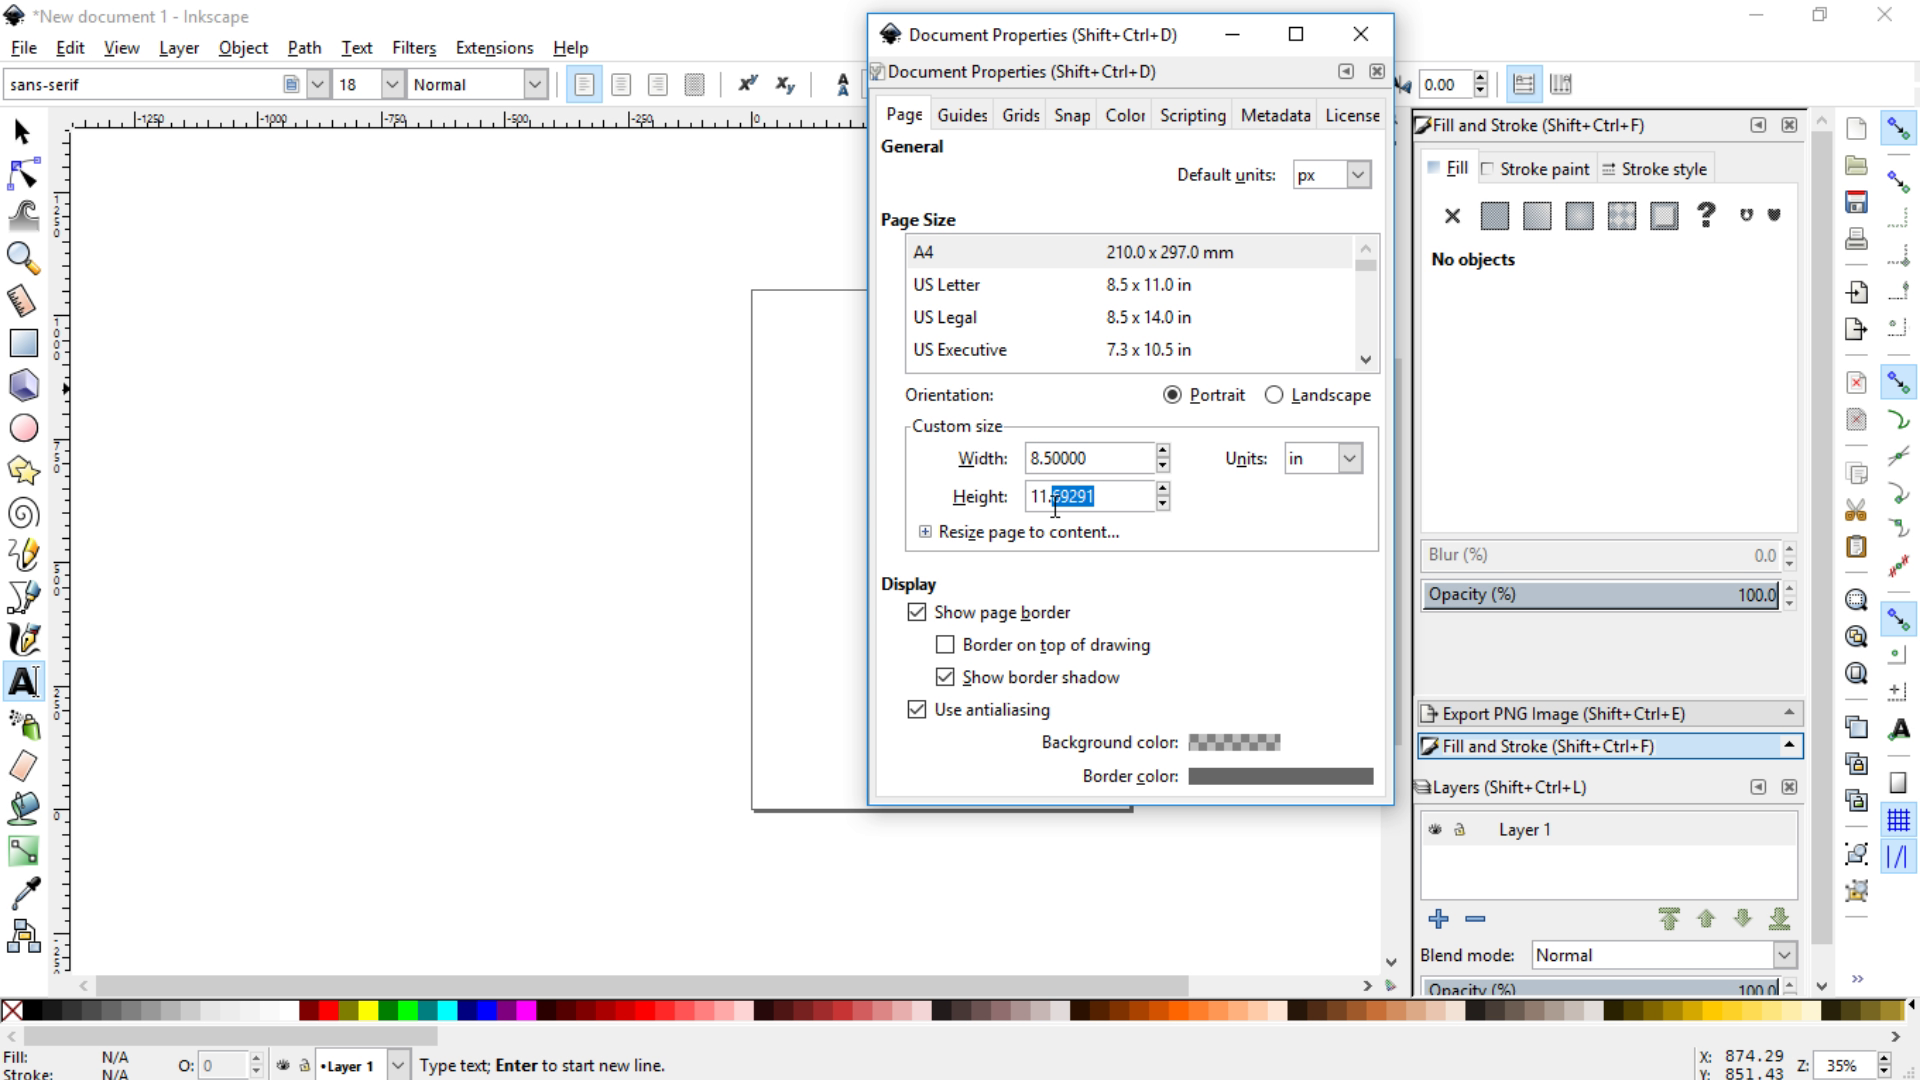Screen dimensions: 1920x1080
Task: Select the Star polygon tool
Action: click(x=22, y=470)
